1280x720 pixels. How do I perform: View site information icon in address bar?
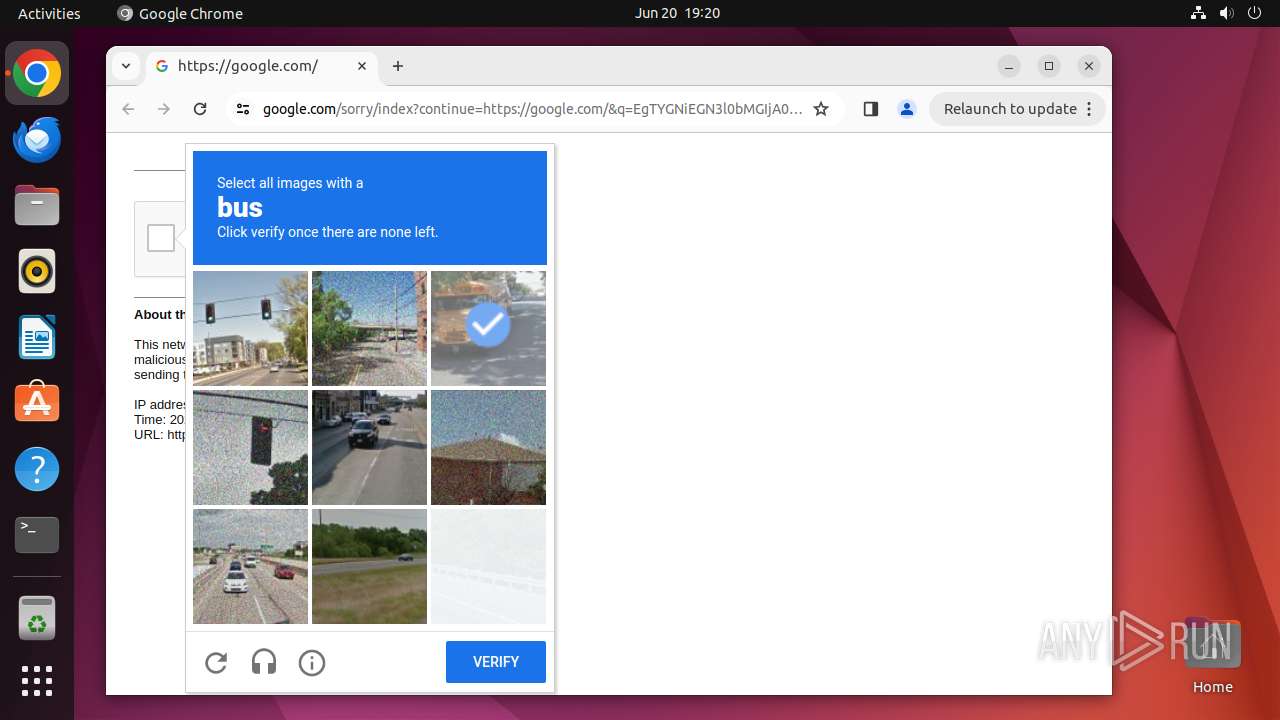pos(243,109)
